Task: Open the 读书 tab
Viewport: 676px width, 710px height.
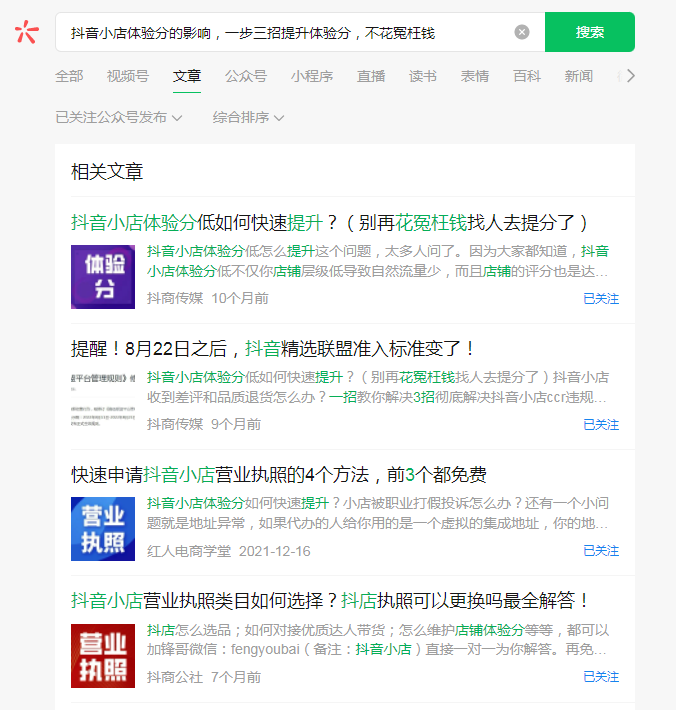Action: pos(423,76)
